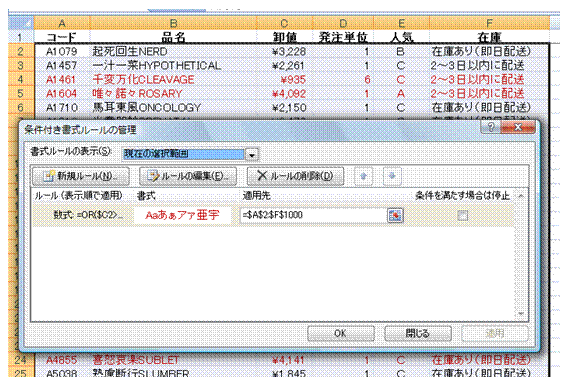Click the red popularity cell A in row 5
The image size is (567, 383).
point(401,94)
